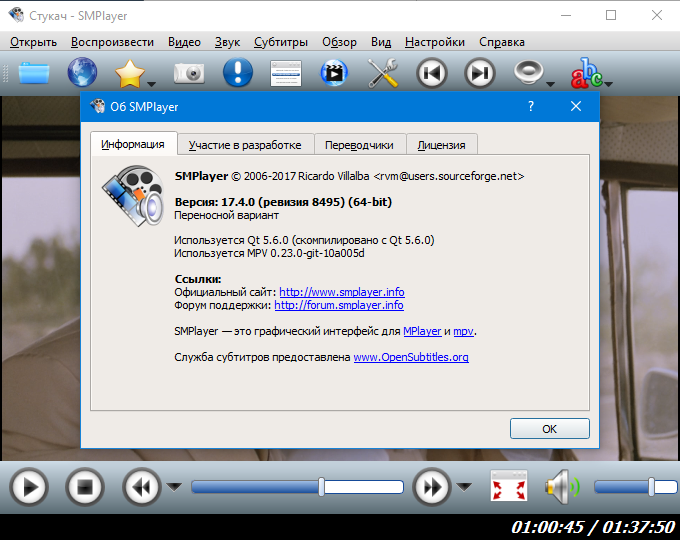Go to the previous track in the toolbar
The image size is (680, 540).
(432, 73)
